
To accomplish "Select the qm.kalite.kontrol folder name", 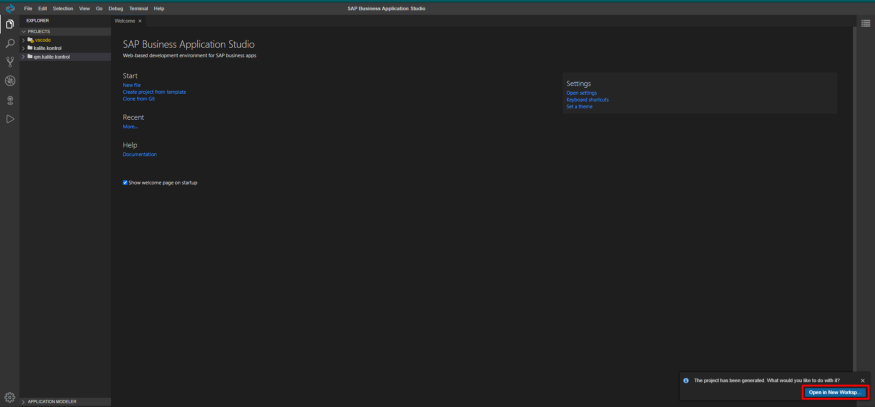I will click(52, 57).
